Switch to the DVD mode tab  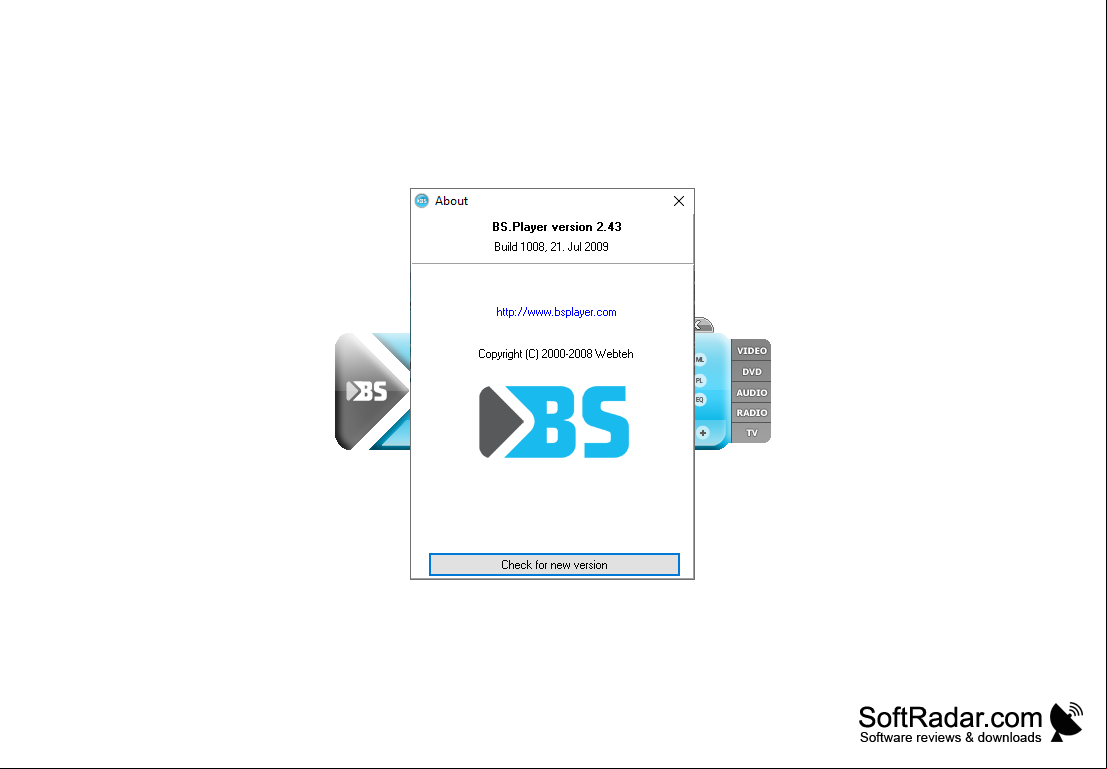[x=751, y=371]
